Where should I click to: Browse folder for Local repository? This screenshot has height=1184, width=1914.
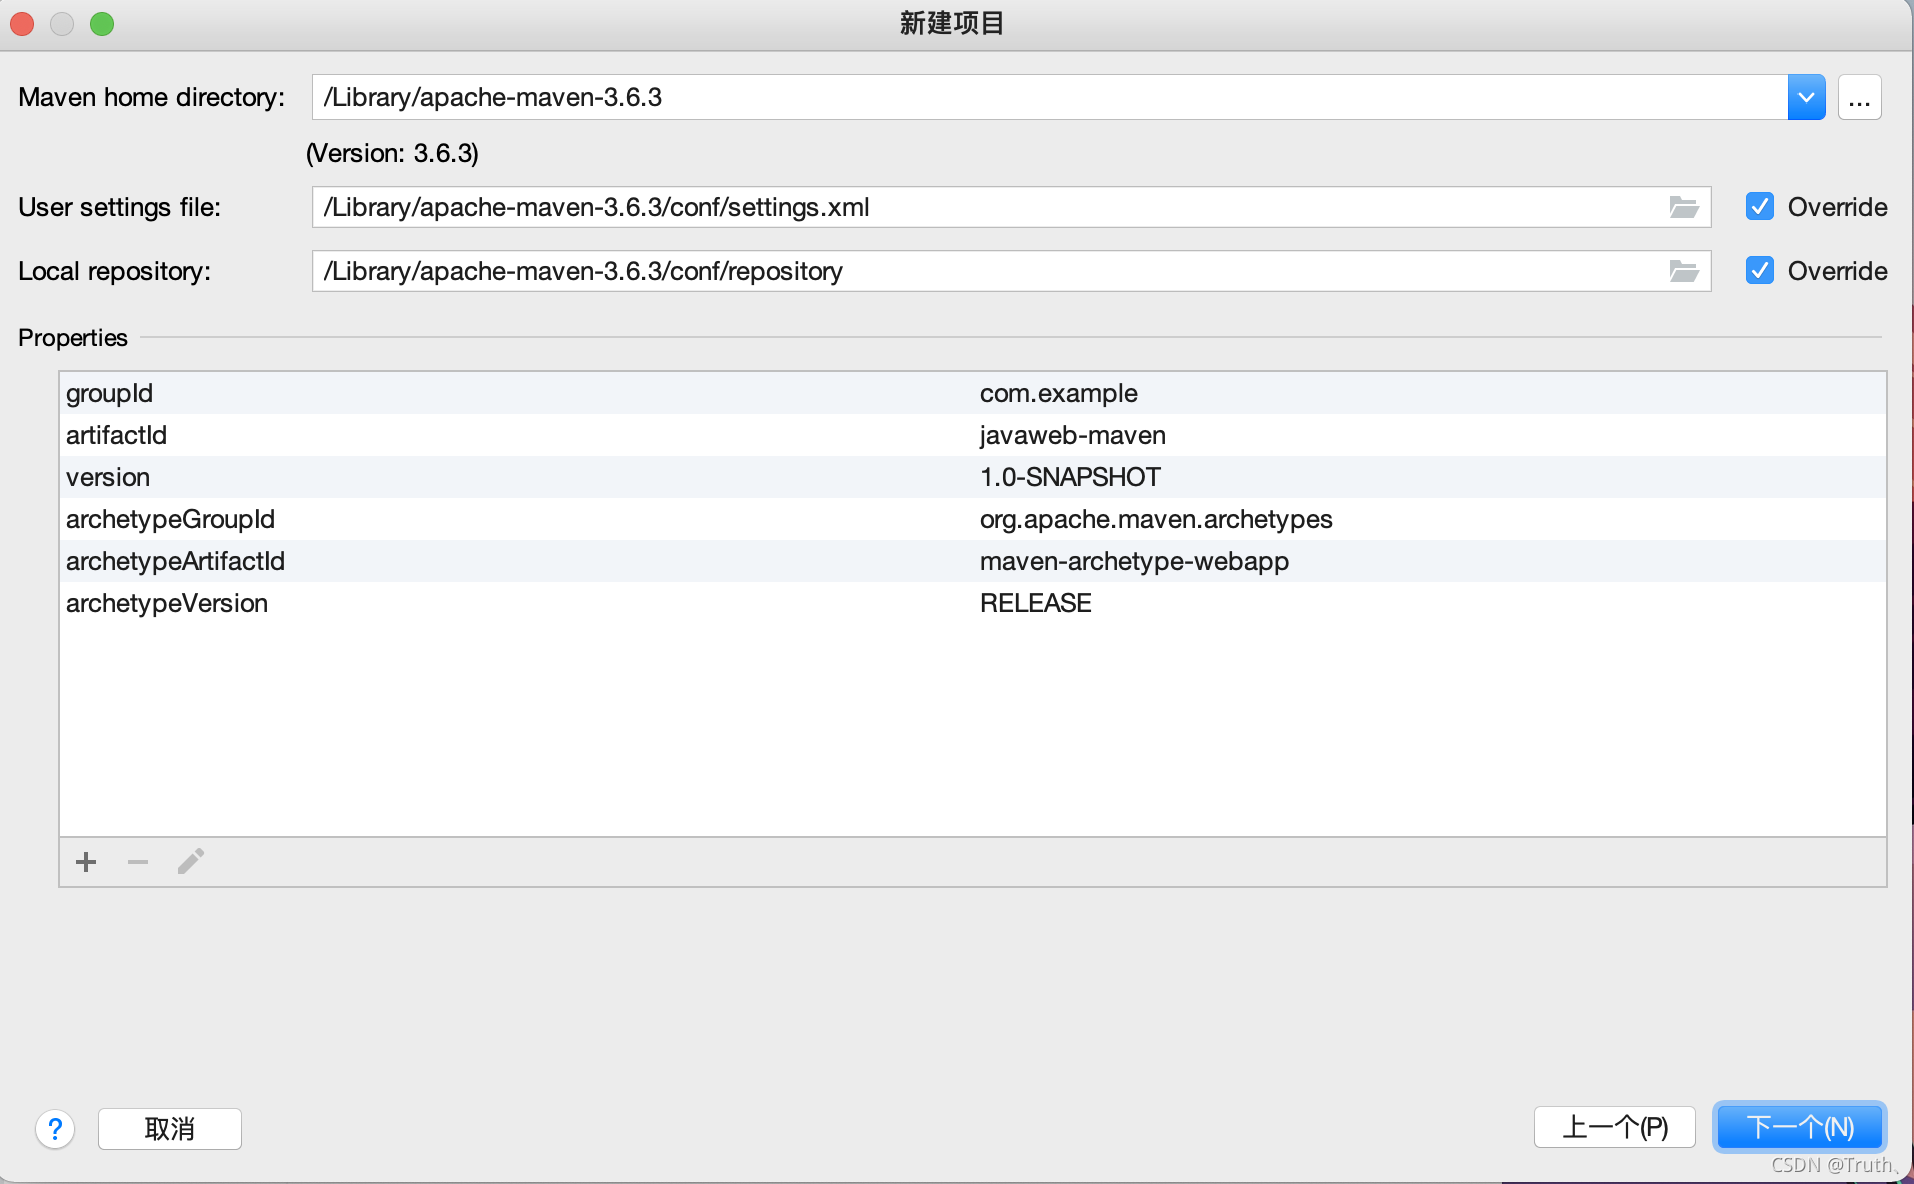pos(1684,271)
